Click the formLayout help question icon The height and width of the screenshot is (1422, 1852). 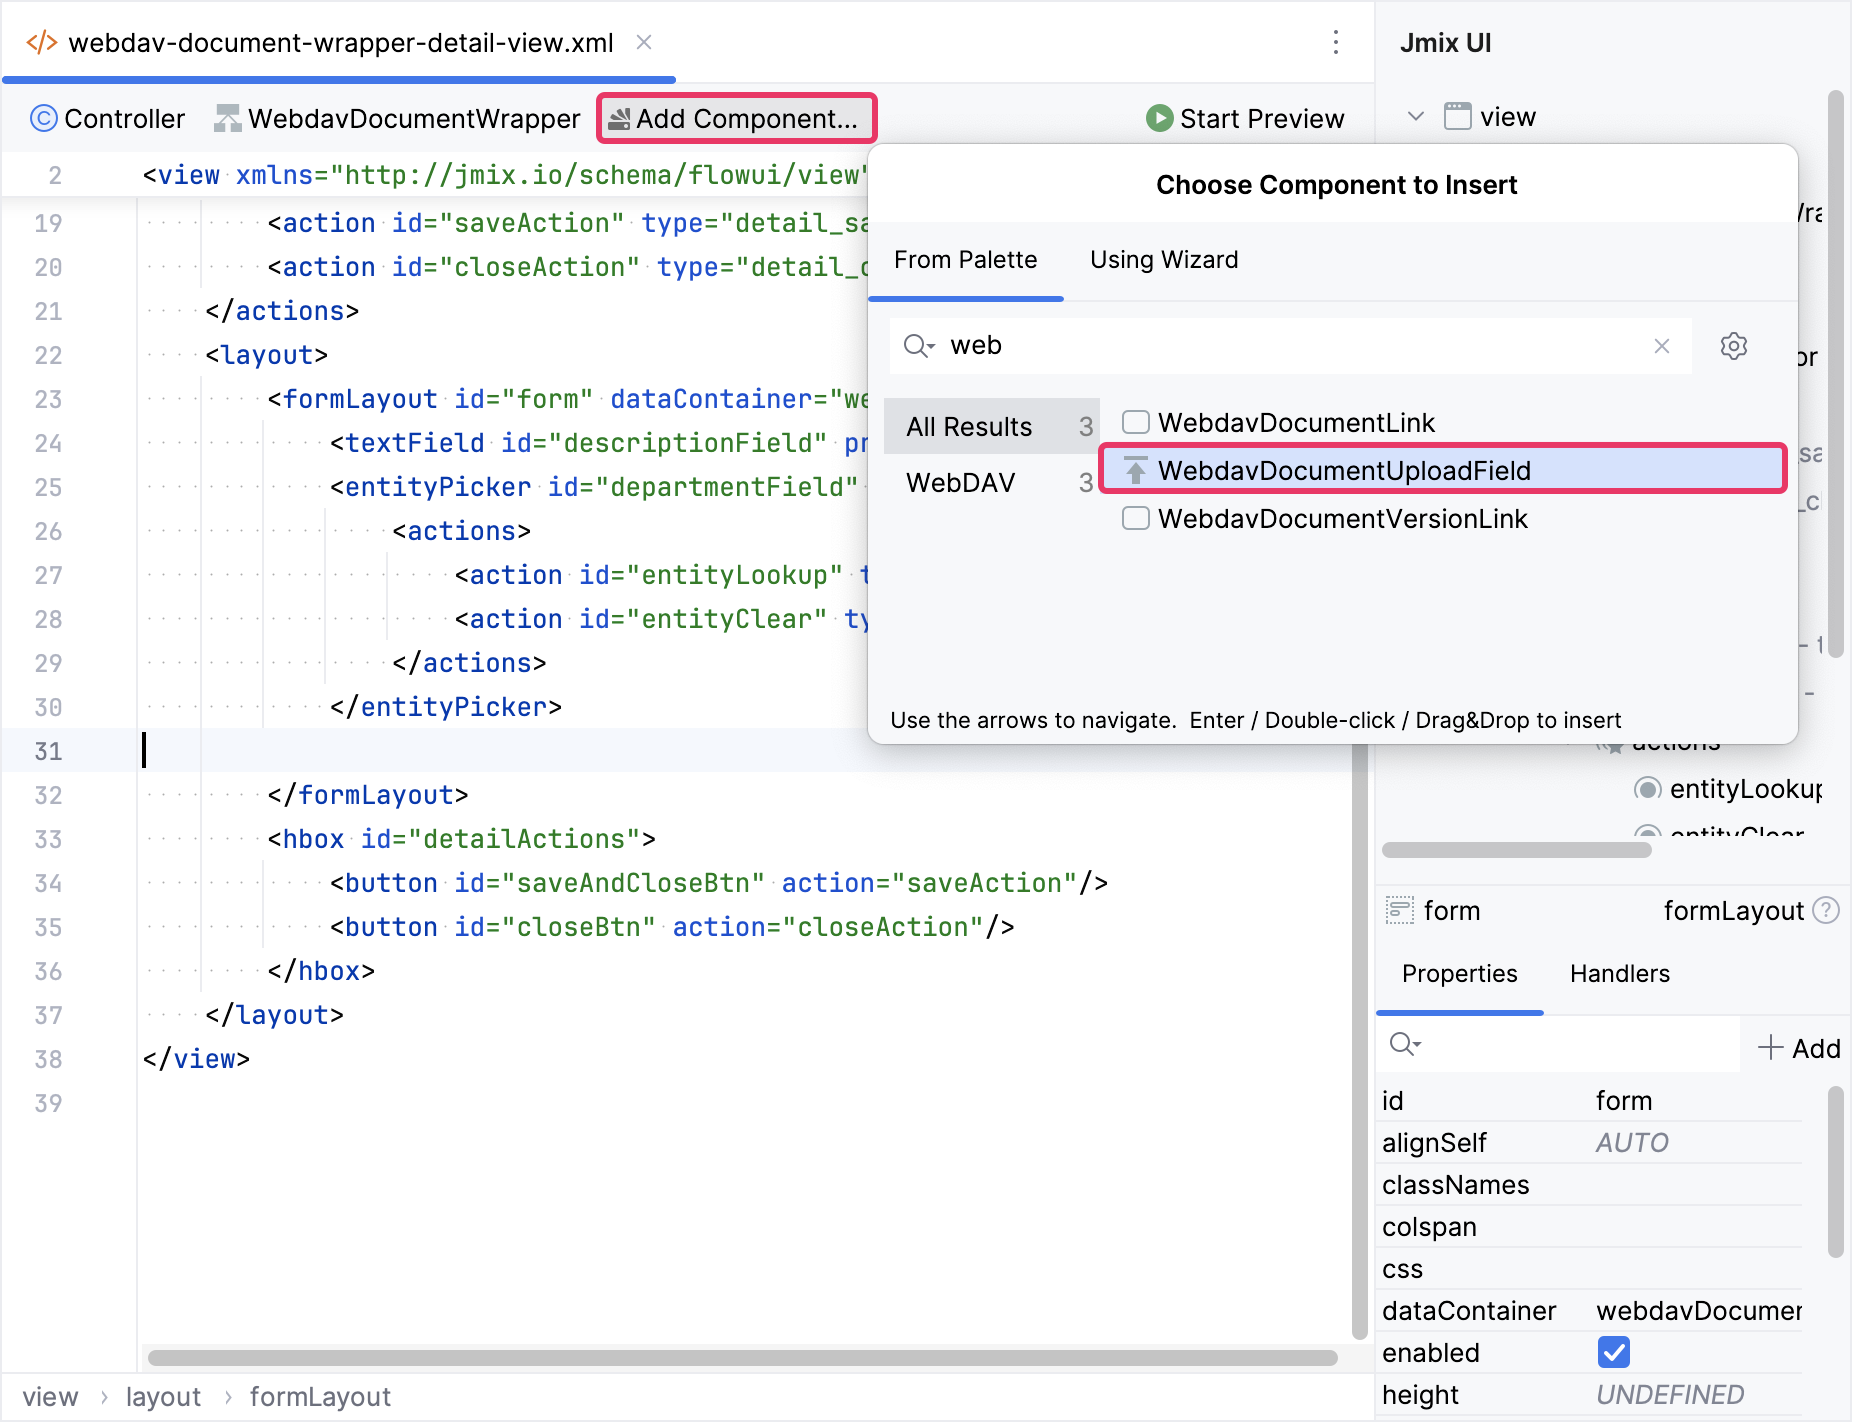(1826, 911)
